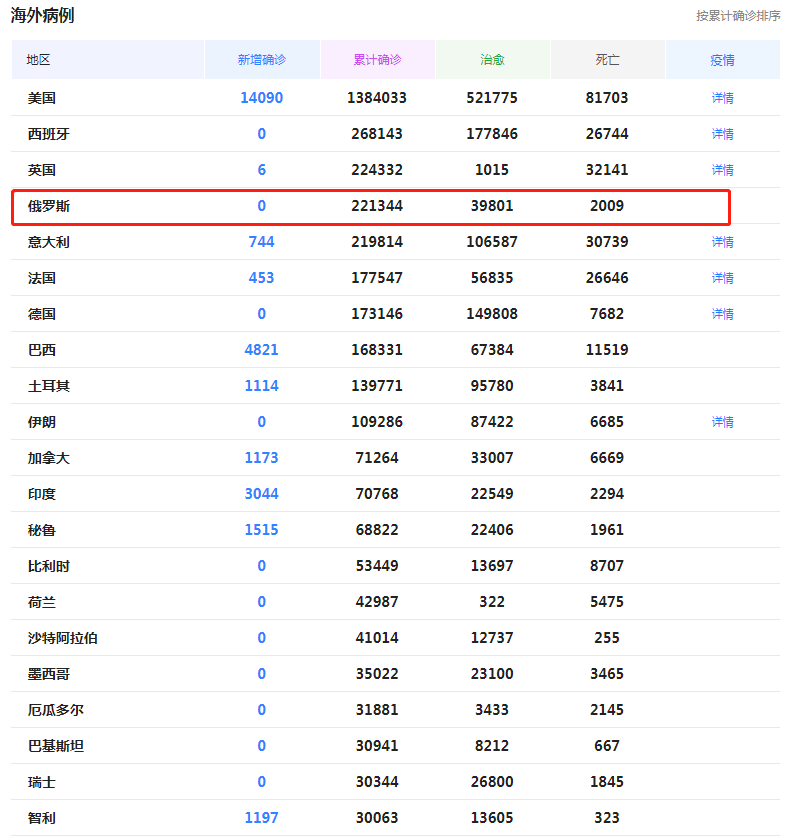Click the 治愈 column header

pyautogui.click(x=492, y=59)
